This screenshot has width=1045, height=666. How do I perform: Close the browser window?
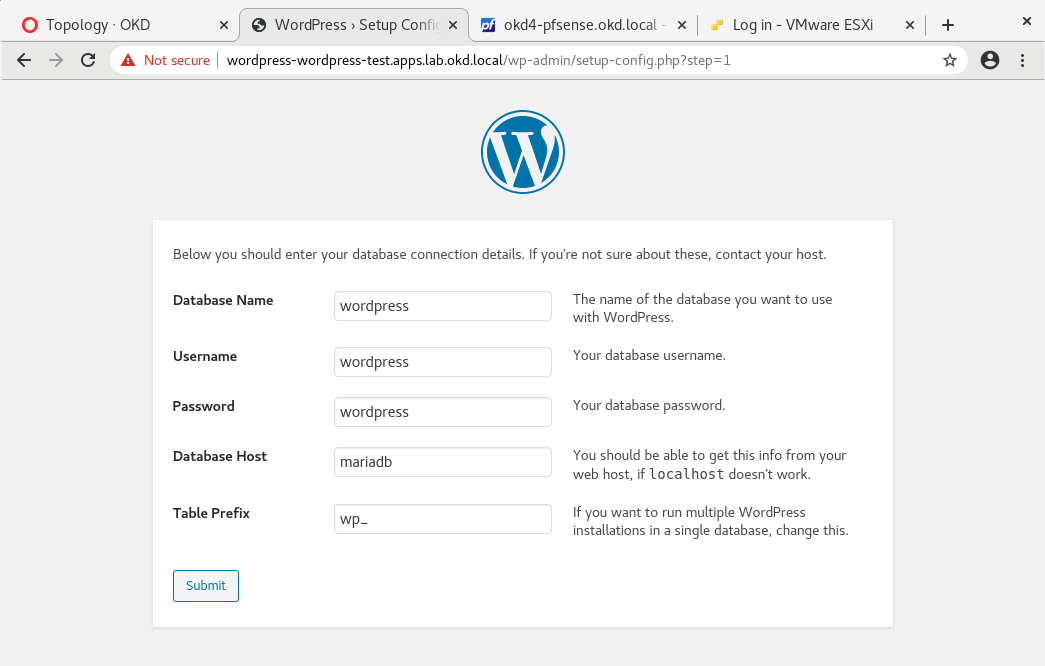click(x=1026, y=21)
